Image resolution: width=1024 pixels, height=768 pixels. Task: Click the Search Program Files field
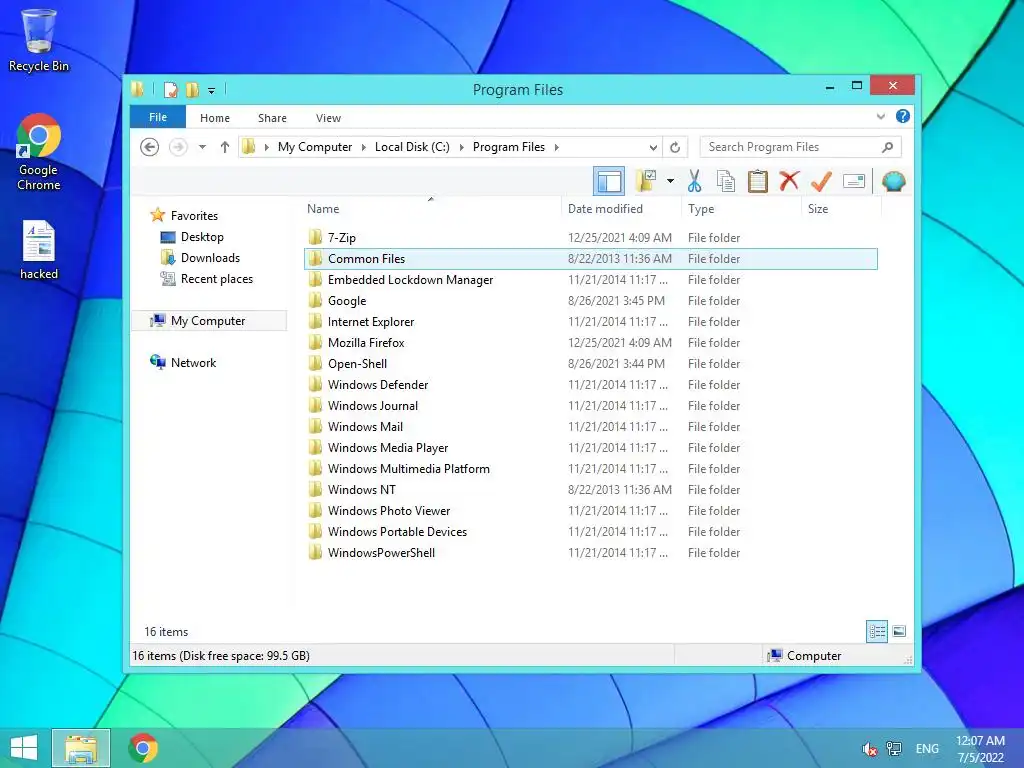pos(800,147)
